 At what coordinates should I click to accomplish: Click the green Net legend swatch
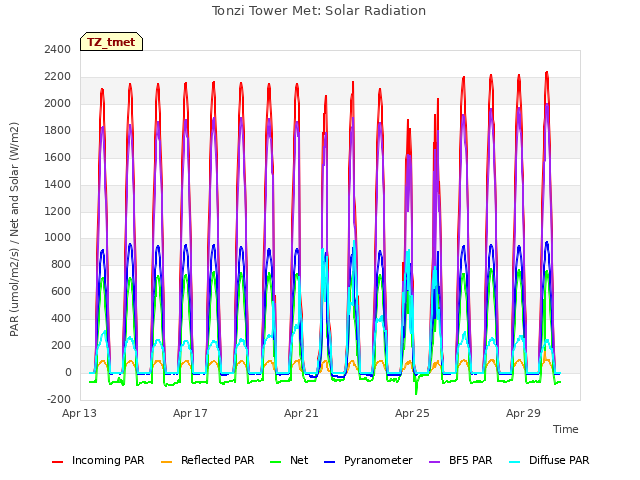tap(276, 462)
